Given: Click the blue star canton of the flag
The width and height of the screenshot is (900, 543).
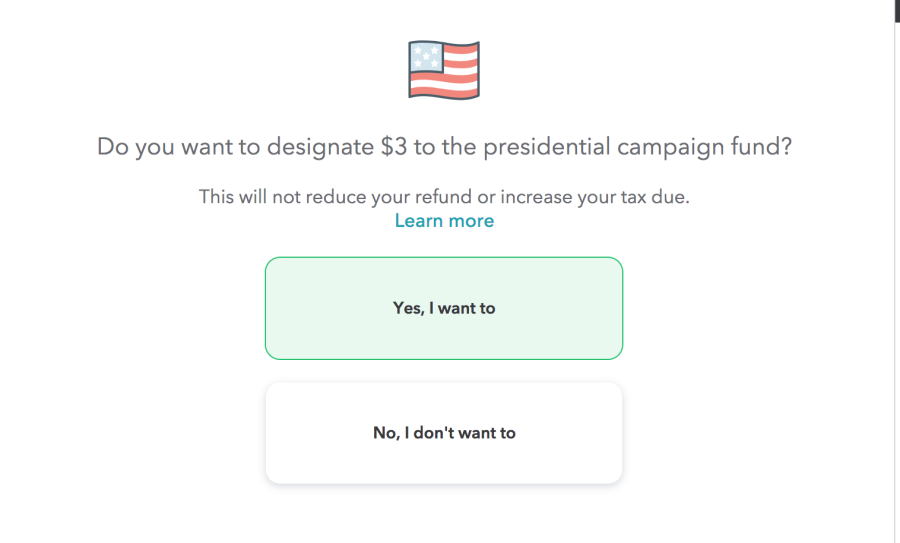Looking at the screenshot, I should pos(426,57).
